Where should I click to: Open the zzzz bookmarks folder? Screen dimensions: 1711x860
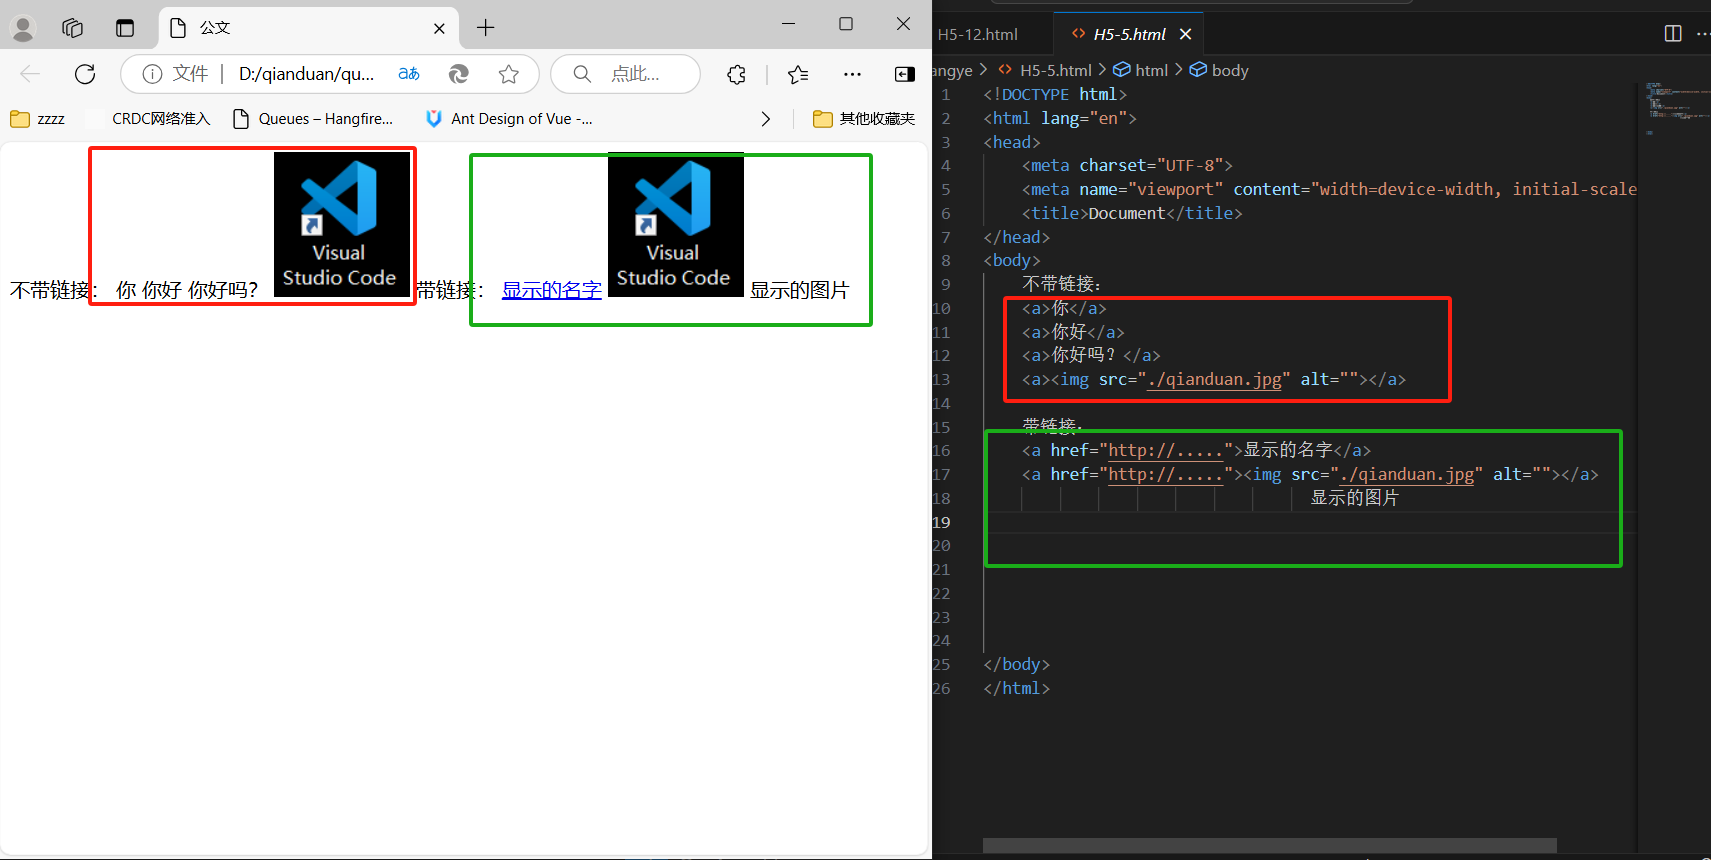pos(38,119)
